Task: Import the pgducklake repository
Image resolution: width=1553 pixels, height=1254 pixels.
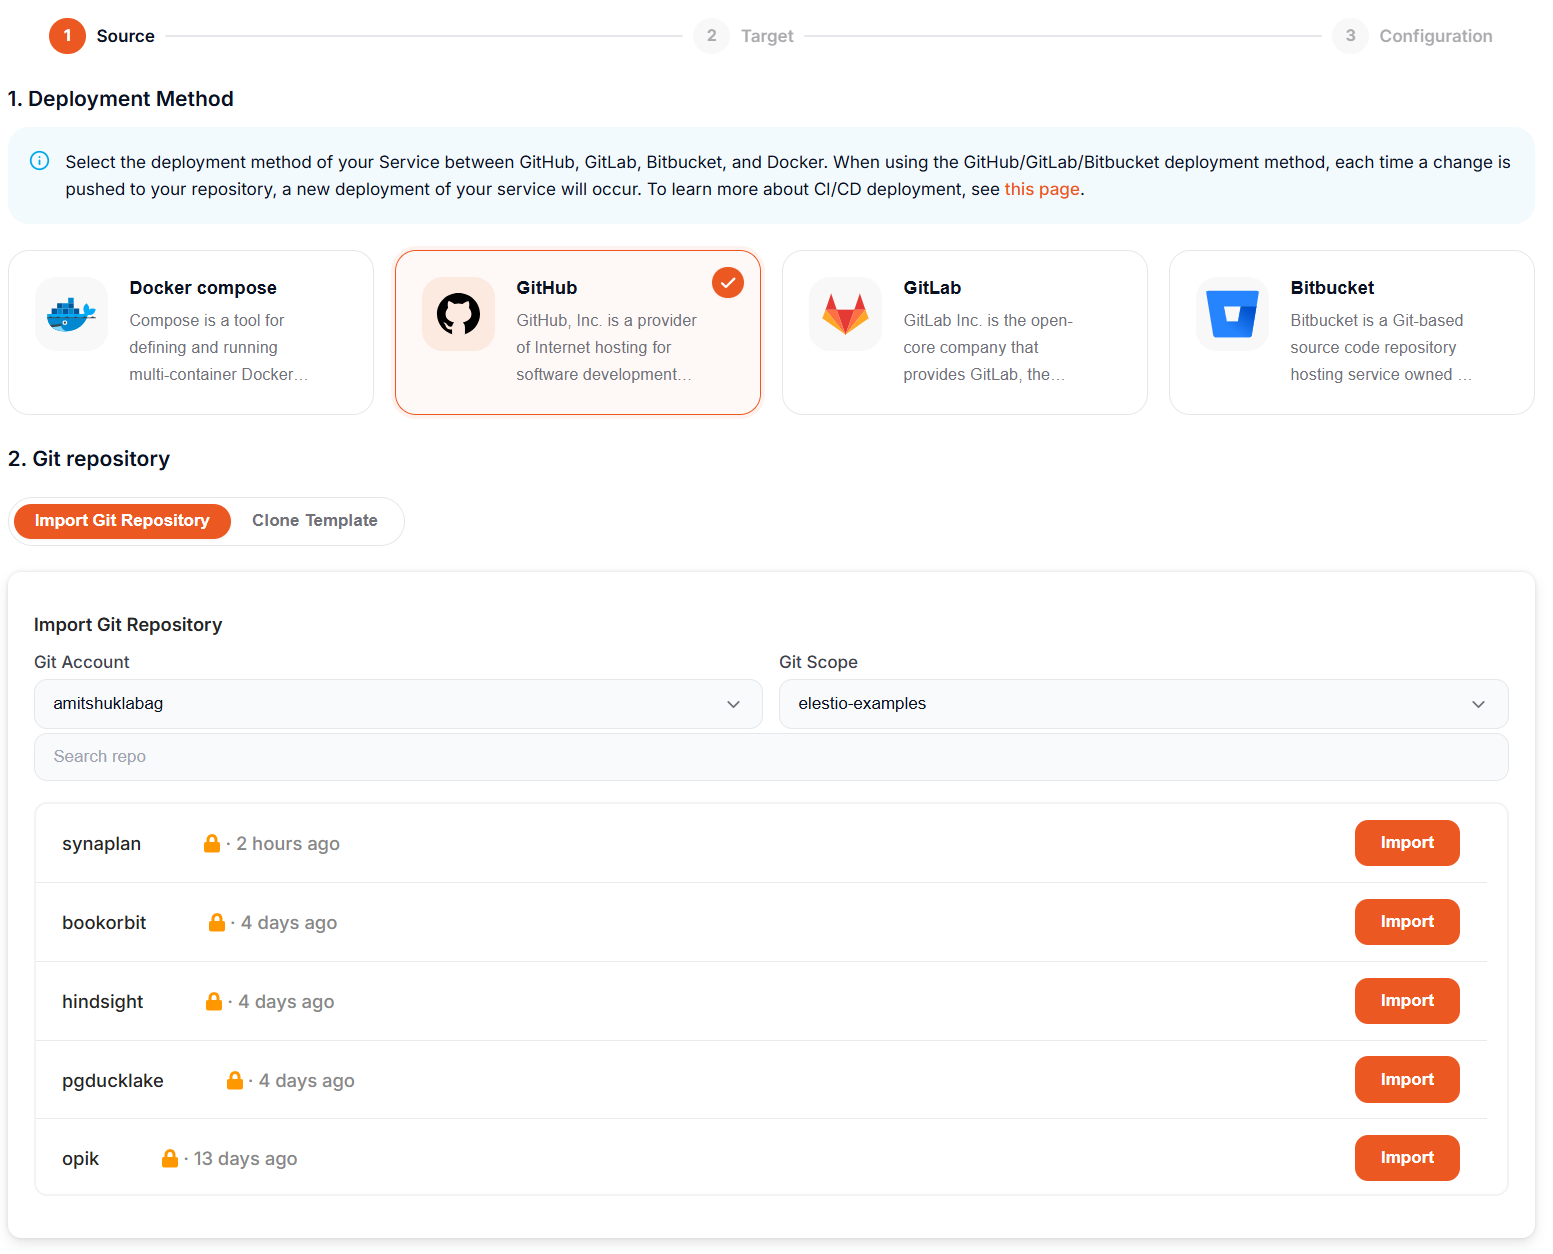Action: [1407, 1080]
